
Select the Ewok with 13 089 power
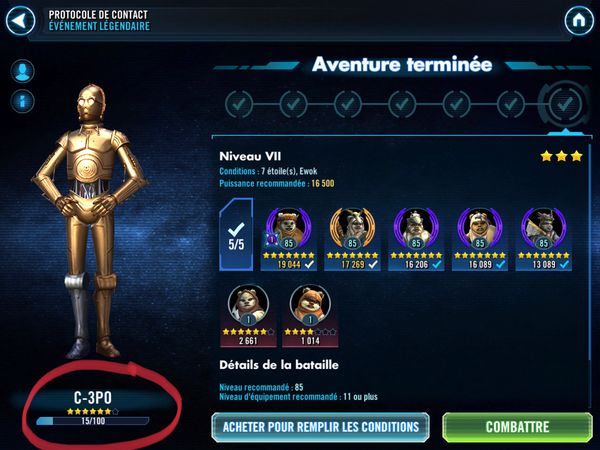pyautogui.click(x=544, y=238)
